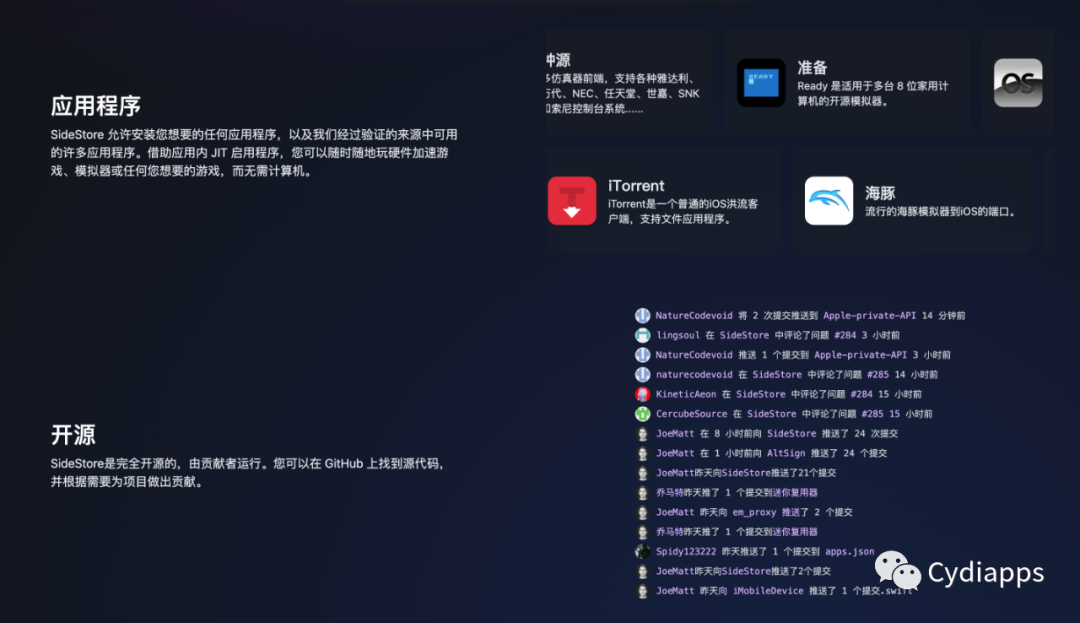Image resolution: width=1080 pixels, height=623 pixels.
Task: Click JoeMatt avatar on the 8 小时前 SideStore row
Action: point(643,434)
